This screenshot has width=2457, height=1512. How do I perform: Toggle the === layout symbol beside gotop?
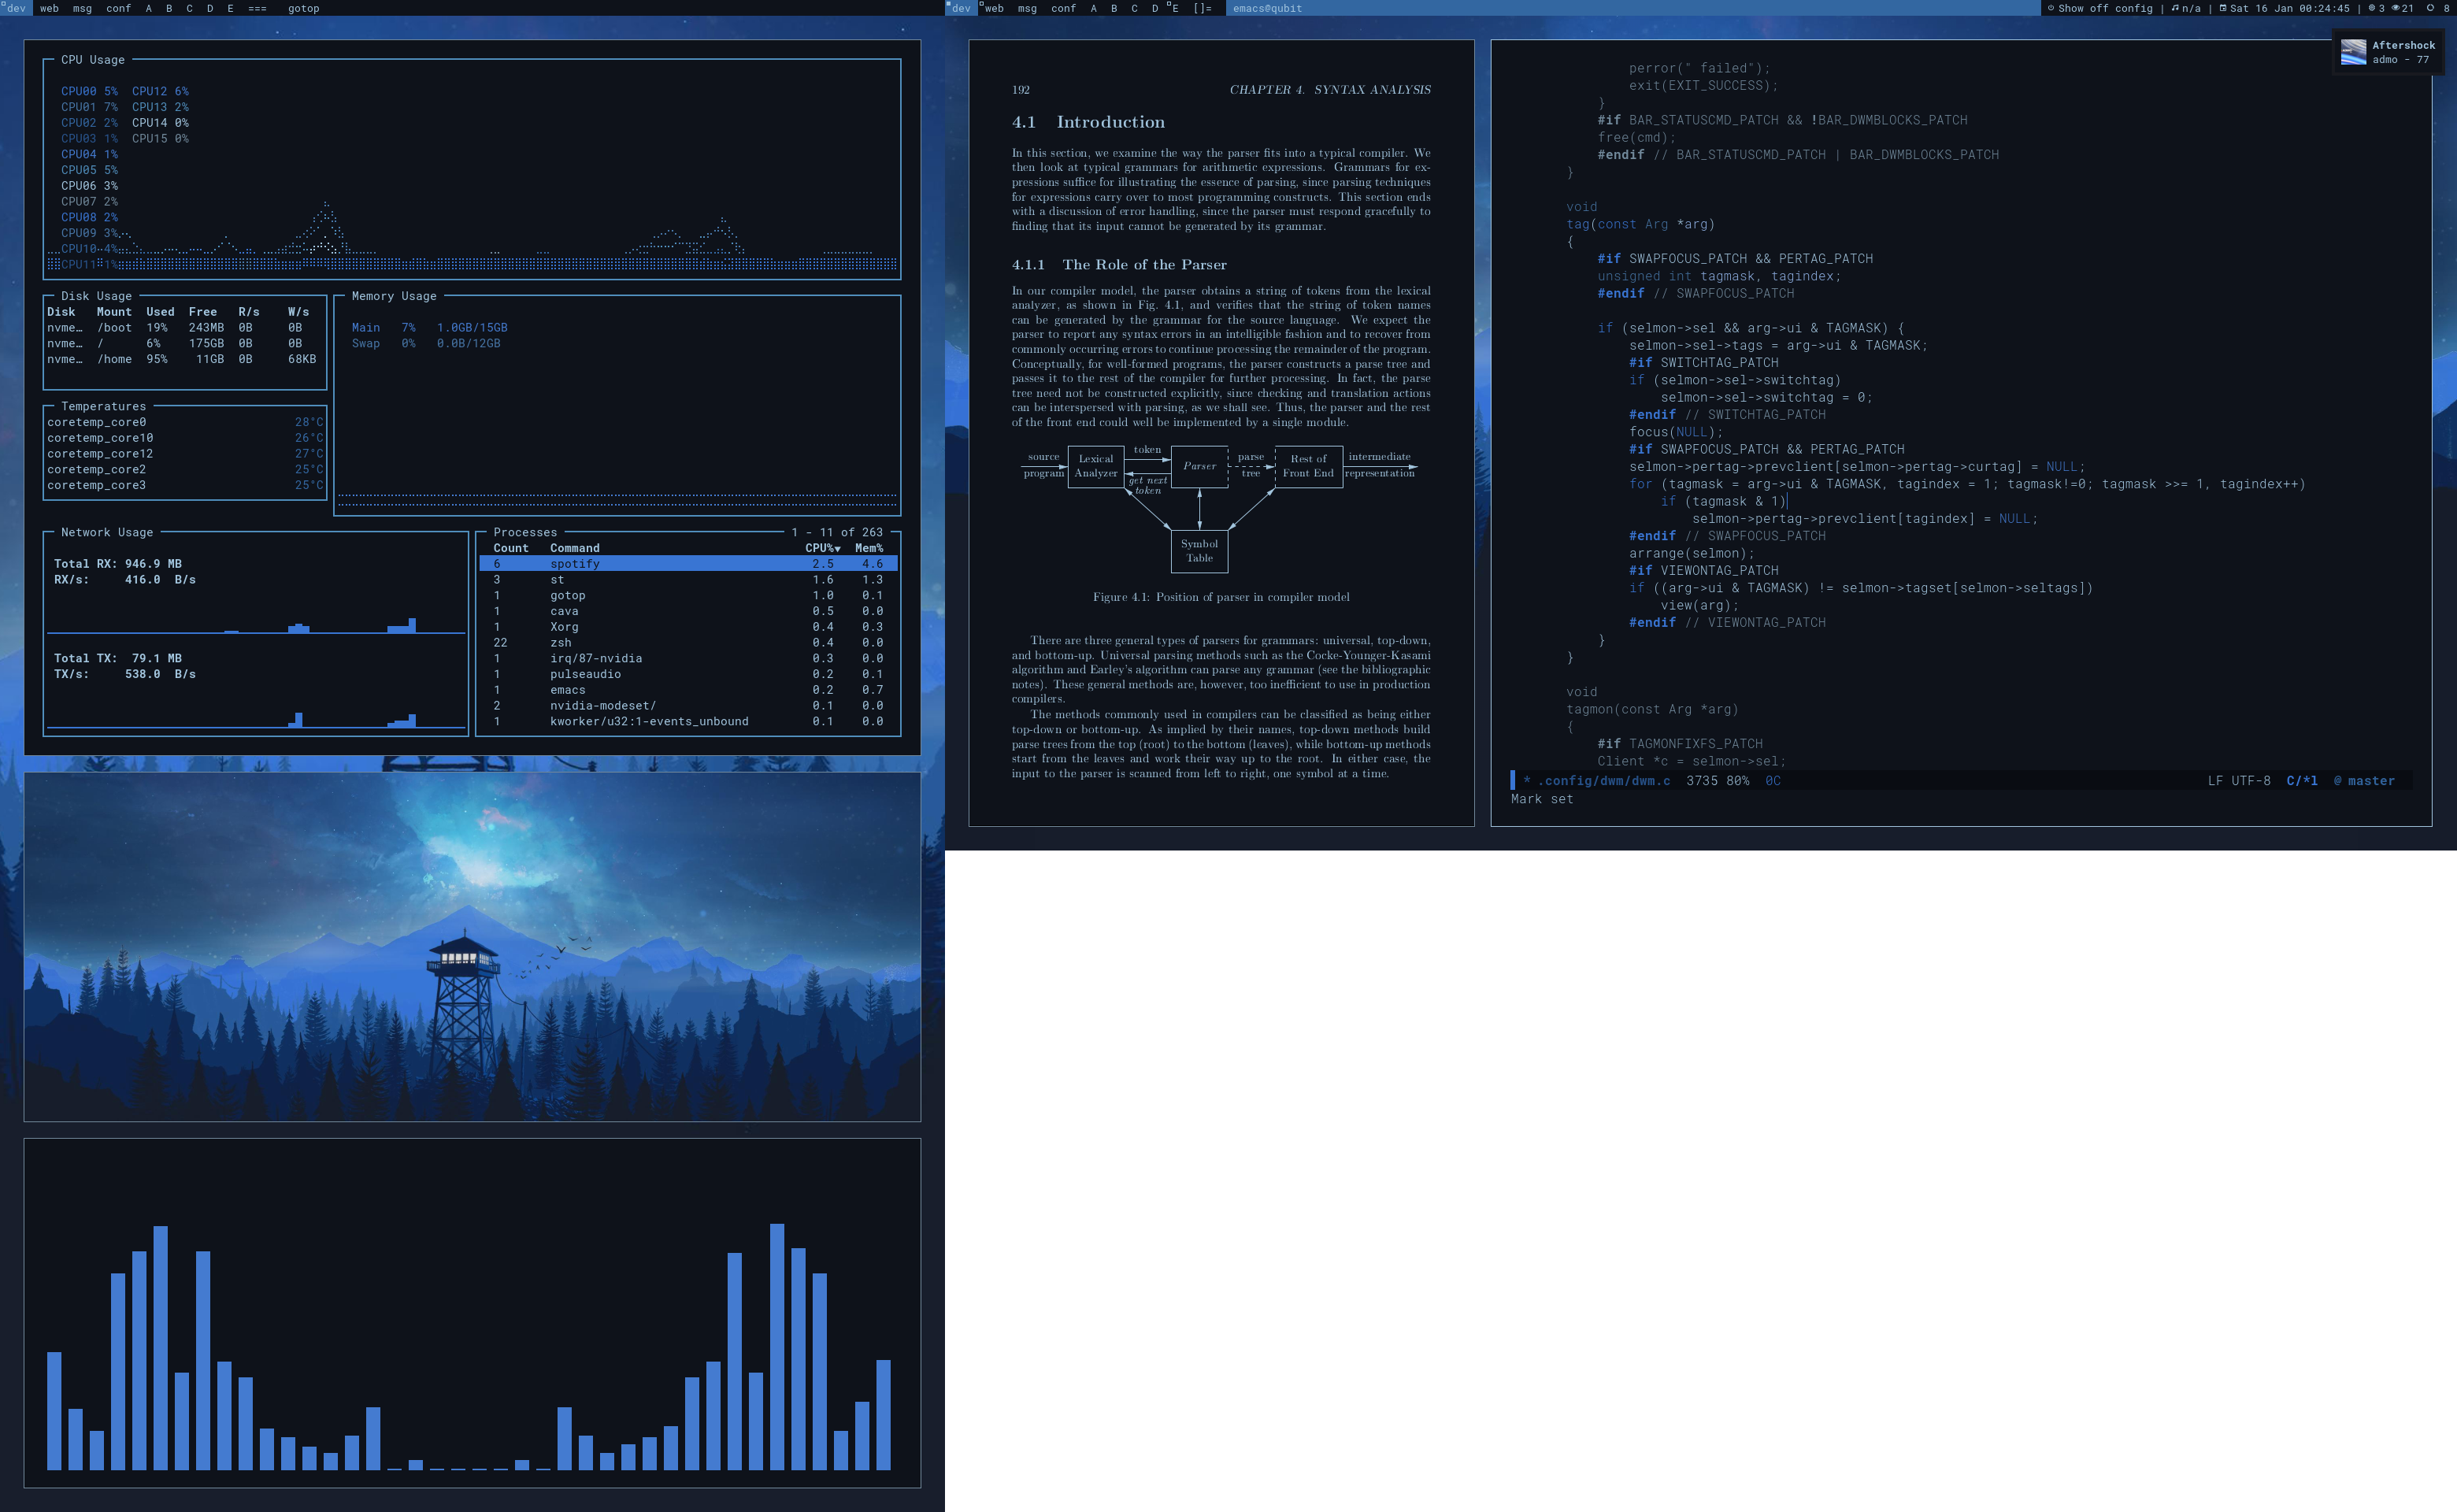coord(257,8)
